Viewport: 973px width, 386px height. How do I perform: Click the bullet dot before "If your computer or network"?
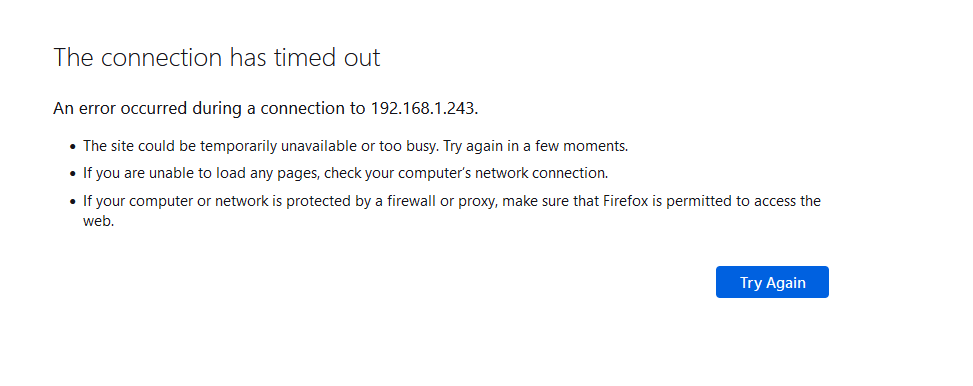[73, 202]
